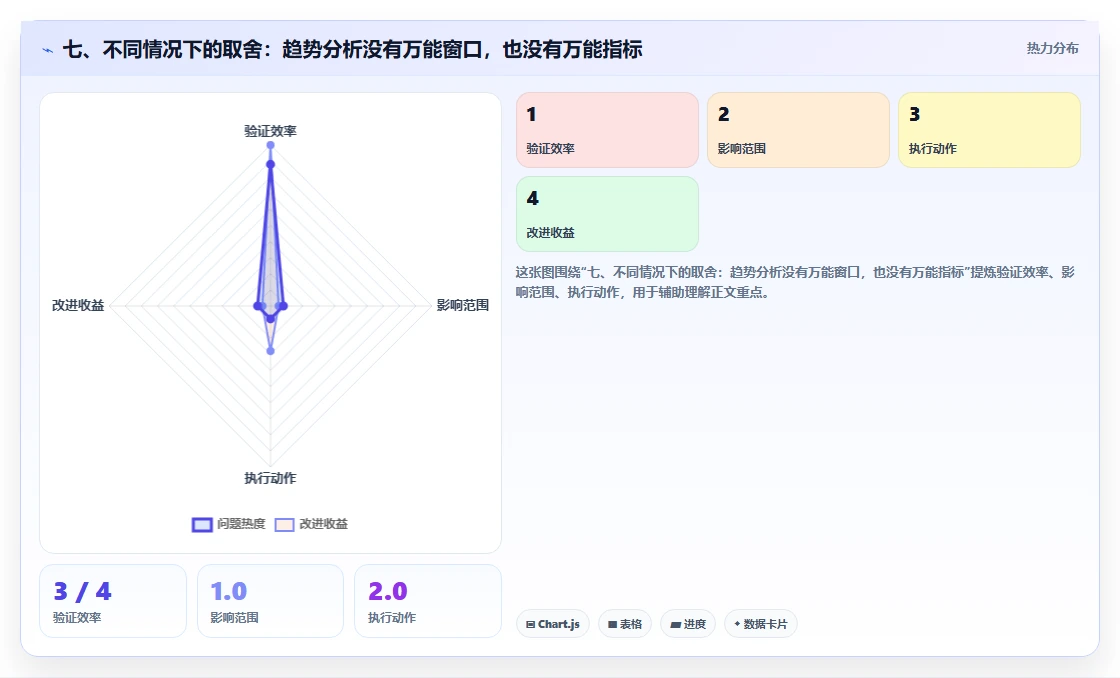1120x678 pixels.
Task: Click the 热力分布 label in the header
Action: pos(1052,49)
